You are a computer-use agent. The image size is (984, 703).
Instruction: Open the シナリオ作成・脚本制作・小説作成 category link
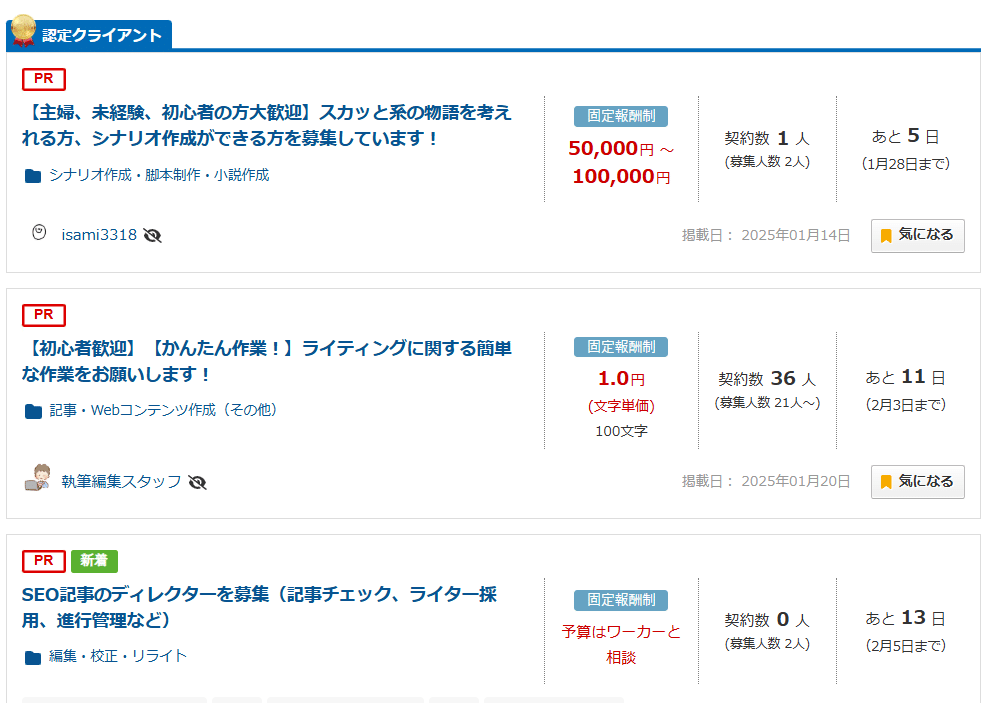pyautogui.click(x=159, y=175)
